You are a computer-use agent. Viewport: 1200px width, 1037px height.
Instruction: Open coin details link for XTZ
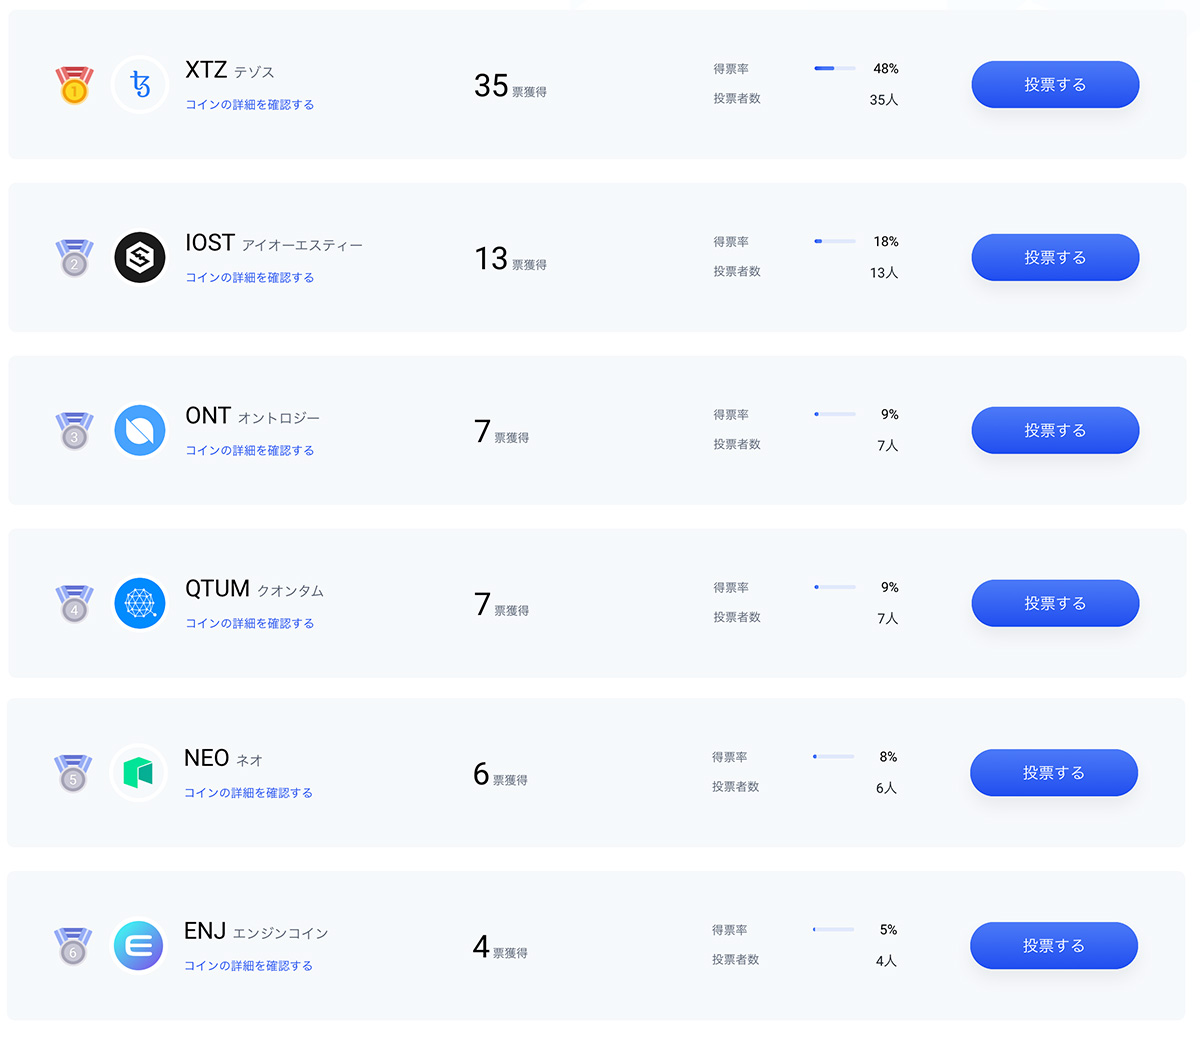250,105
